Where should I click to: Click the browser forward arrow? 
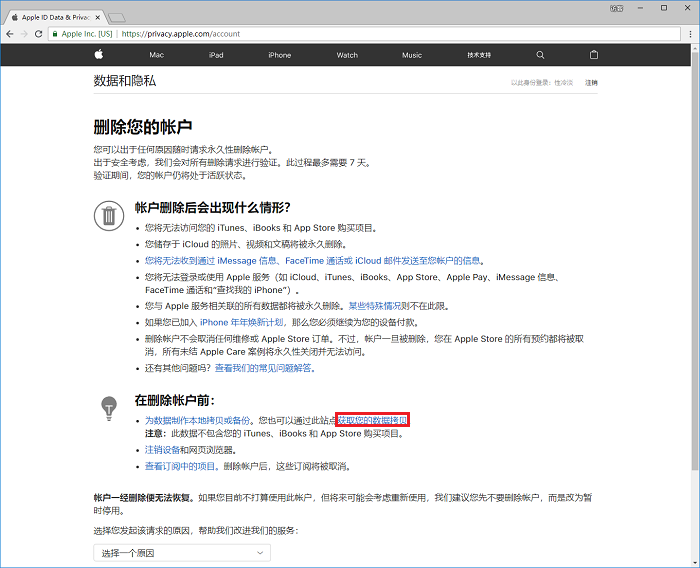point(24,34)
